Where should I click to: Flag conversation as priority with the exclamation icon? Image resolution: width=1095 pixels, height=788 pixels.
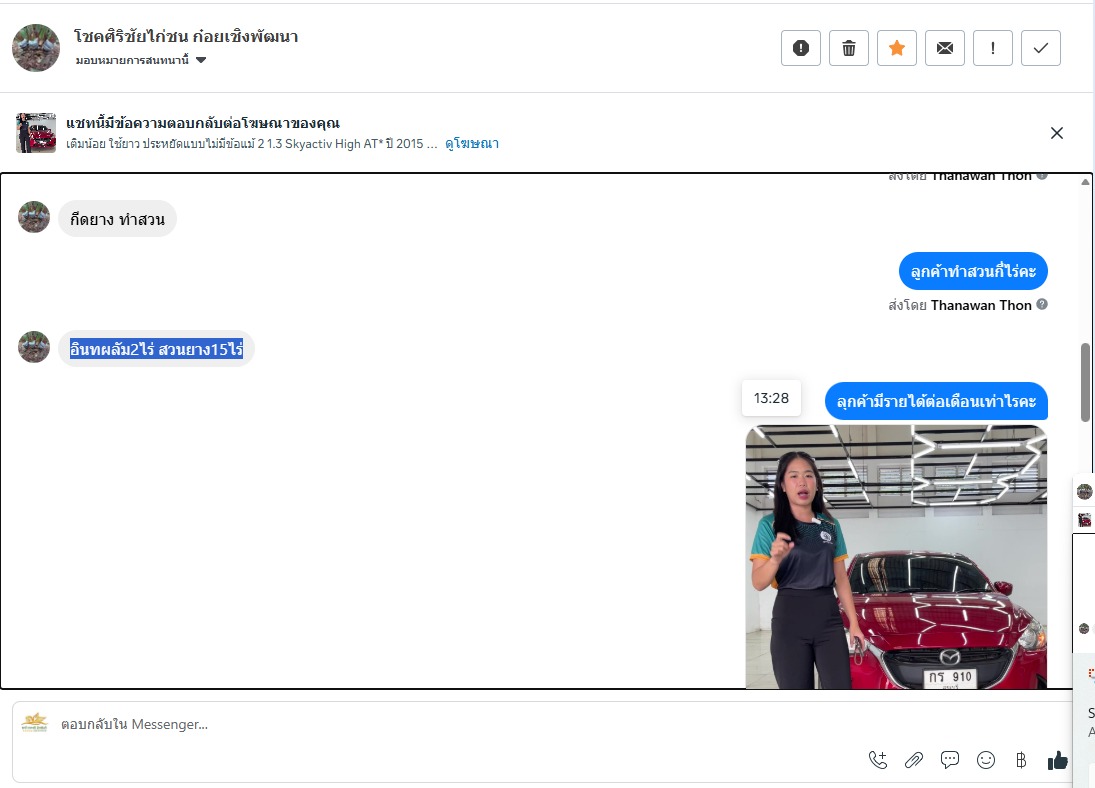pos(992,48)
